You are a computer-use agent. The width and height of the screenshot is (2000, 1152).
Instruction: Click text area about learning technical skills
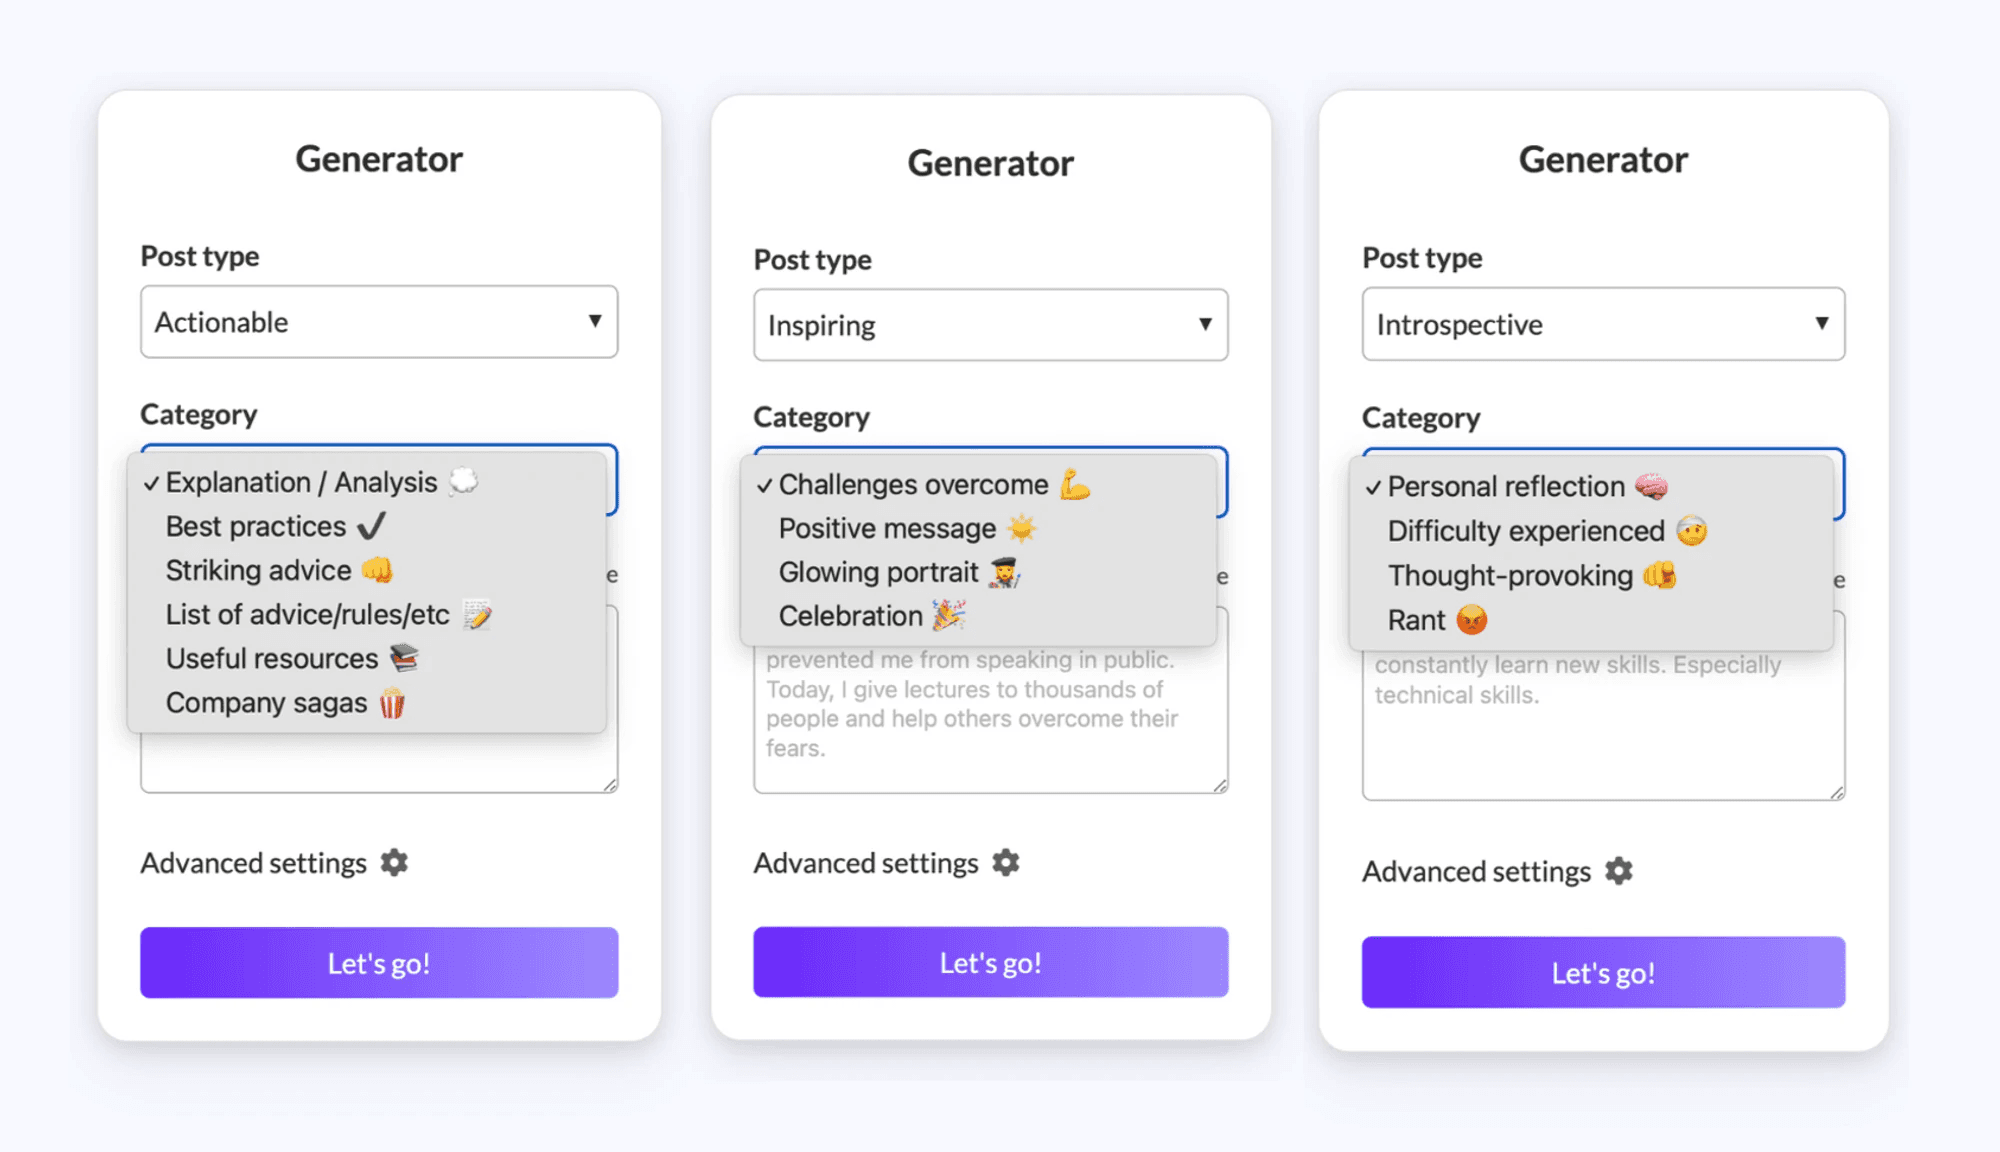click(x=1603, y=725)
